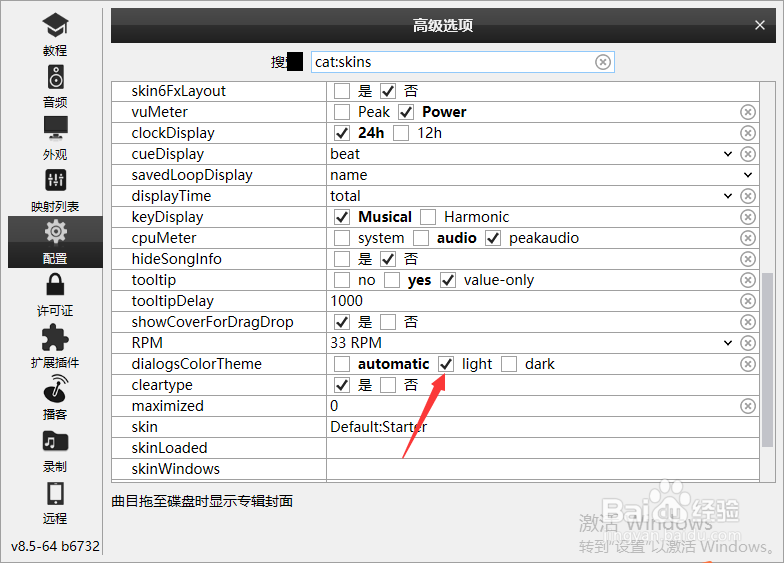This screenshot has width=784, height=563.
Task: Check 否 for showCoverForDragDrop
Action: coord(388,322)
